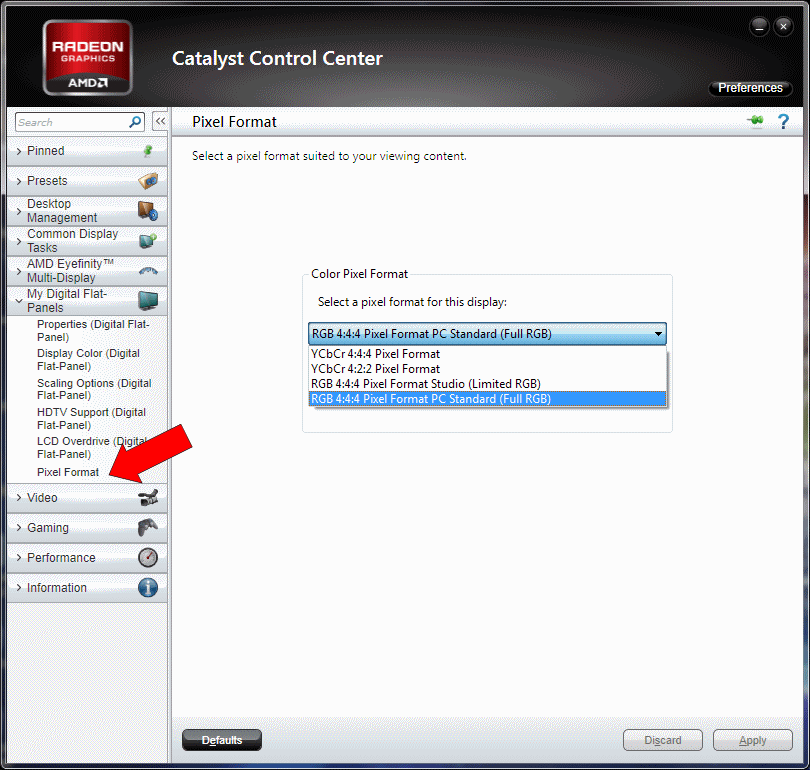Click the Defaults button
The width and height of the screenshot is (810, 770).
222,740
